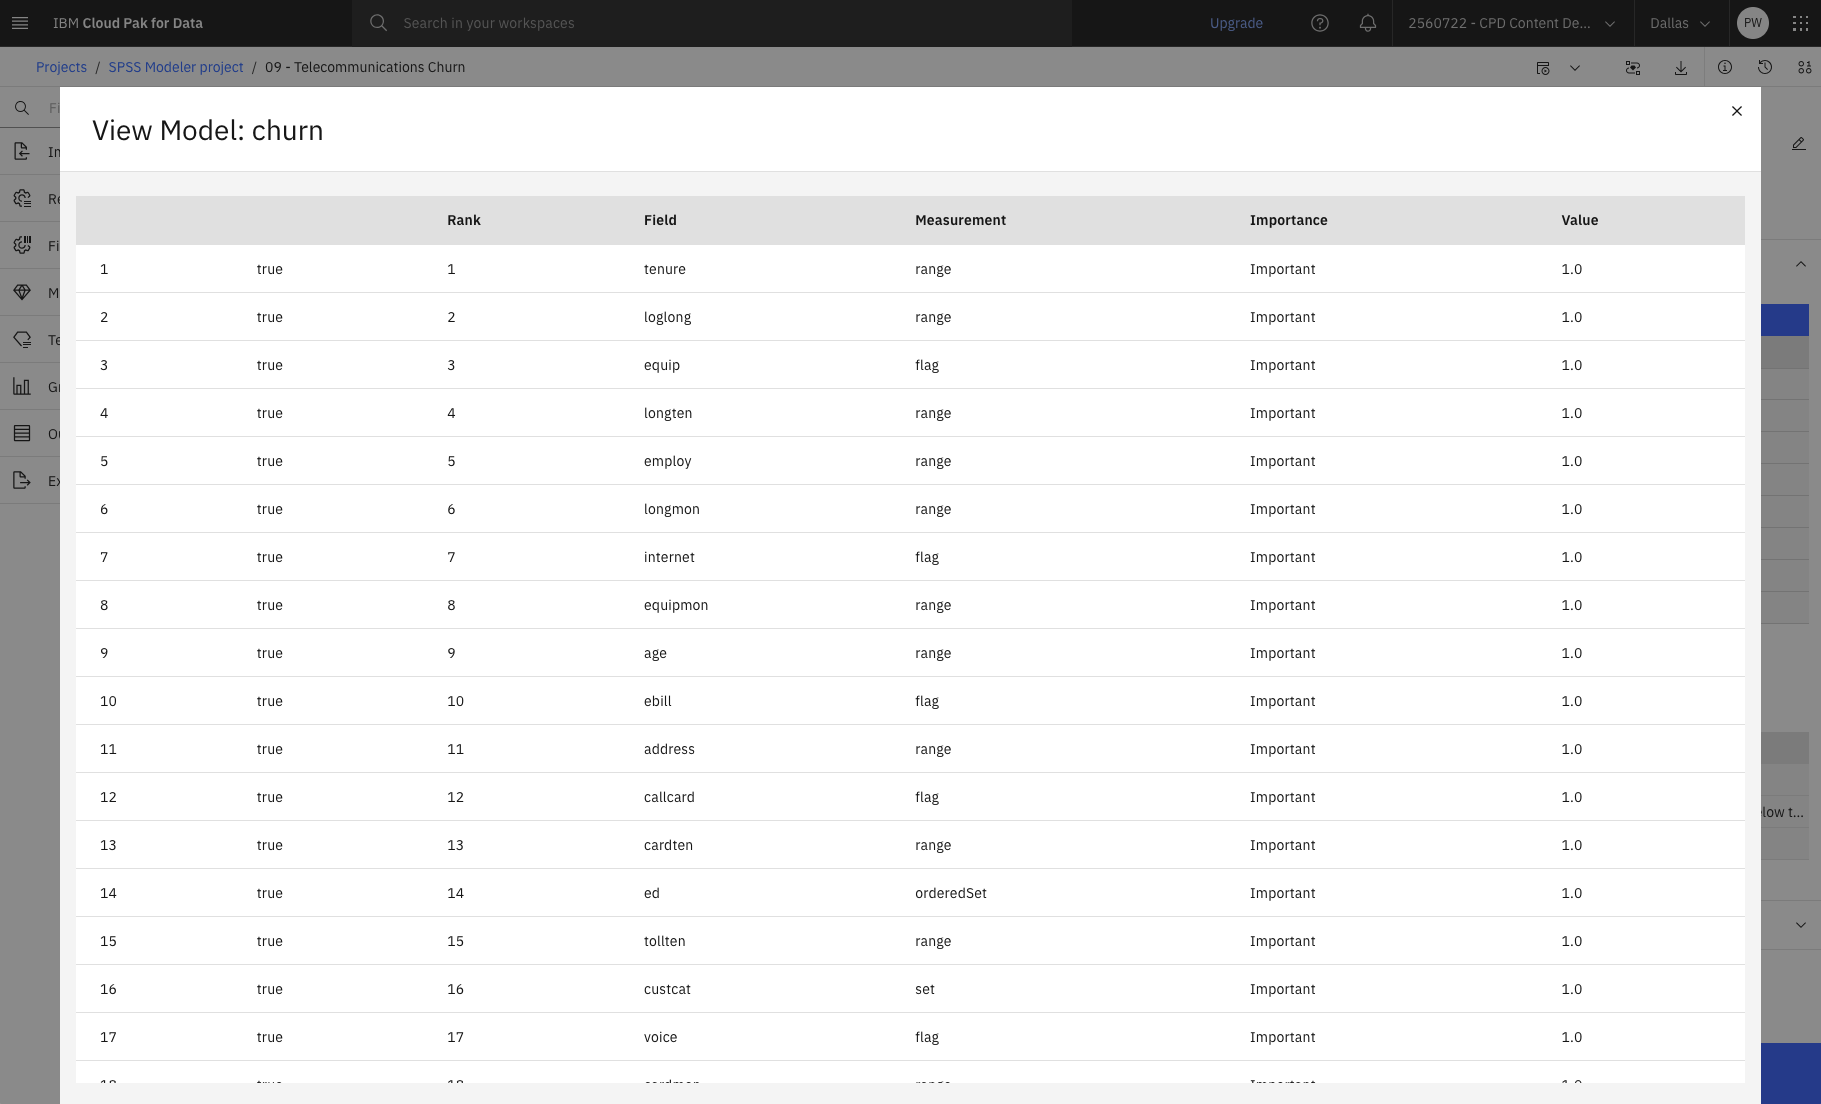Click the longmon field cell
Image resolution: width=1821 pixels, height=1104 pixels.
[x=672, y=509]
